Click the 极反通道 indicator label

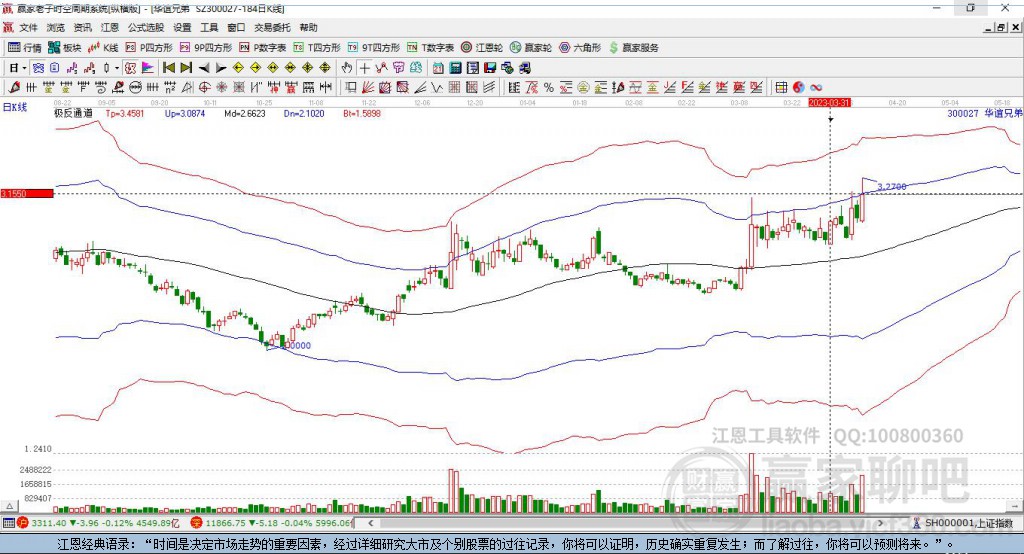coord(73,113)
